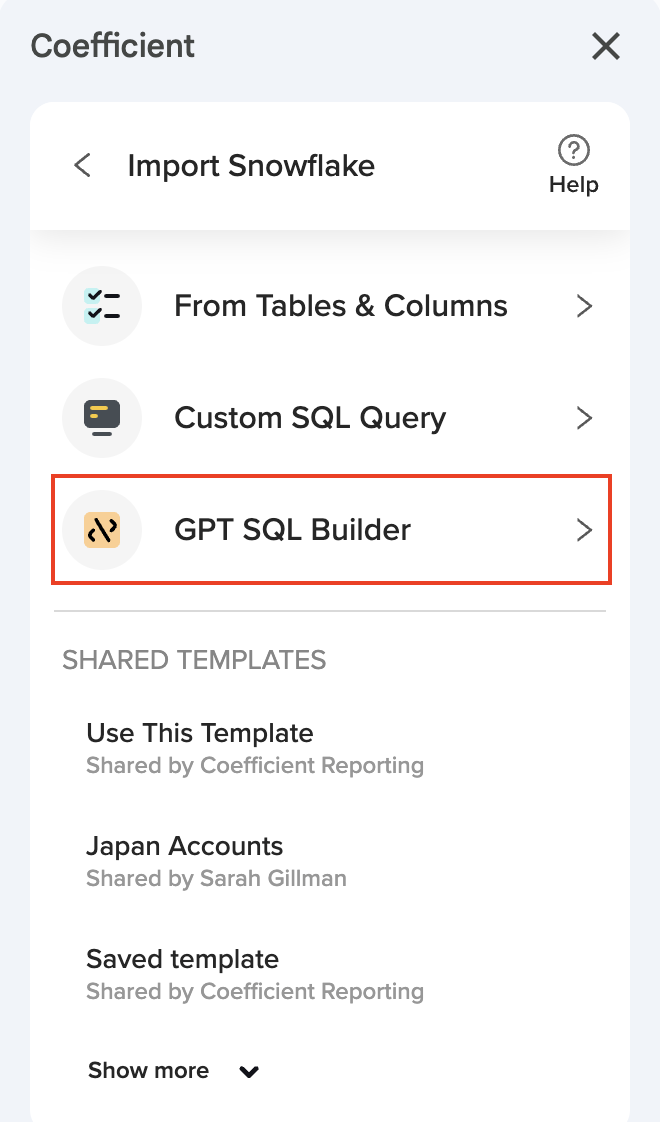Open the Use This Template shared template
The height and width of the screenshot is (1122, 660).
coord(200,733)
